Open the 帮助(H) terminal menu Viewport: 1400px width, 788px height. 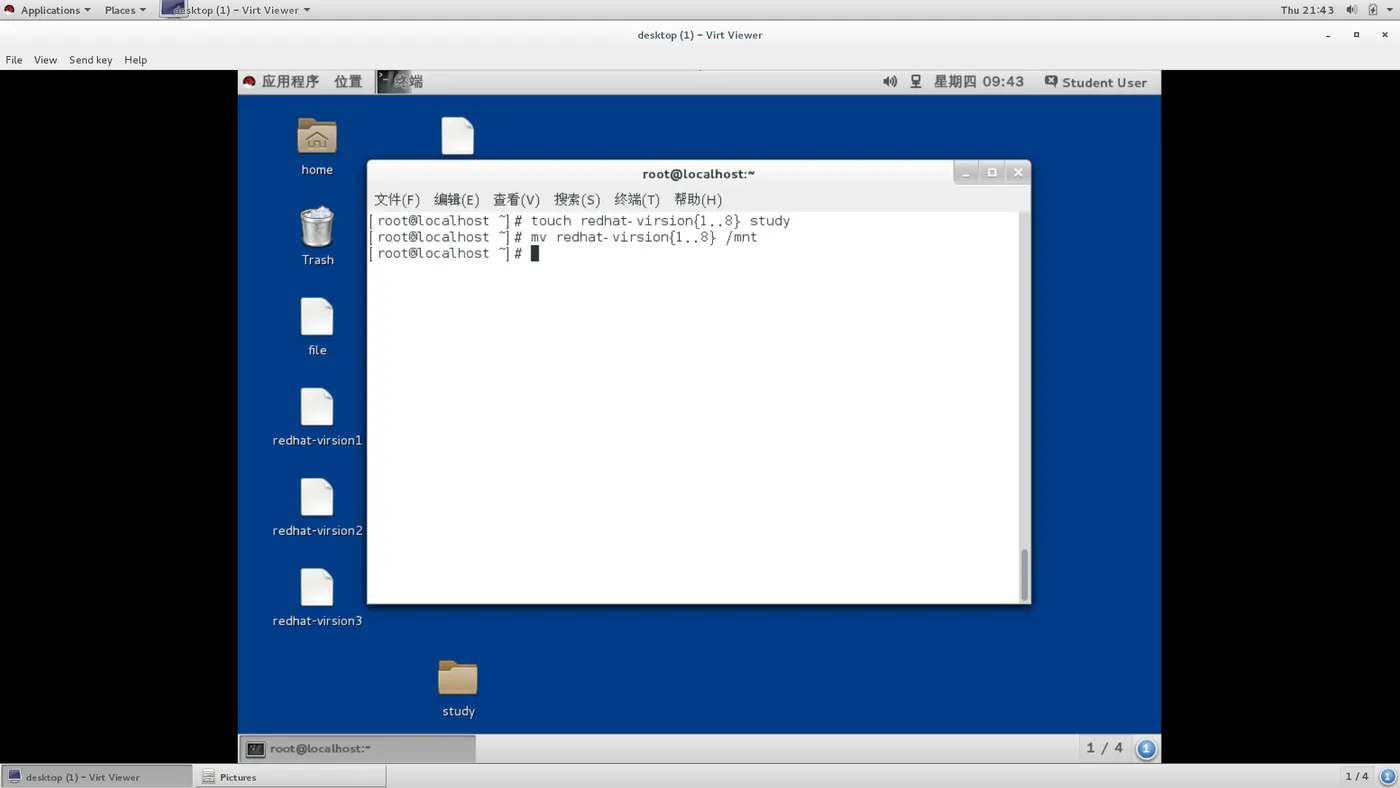pos(698,199)
